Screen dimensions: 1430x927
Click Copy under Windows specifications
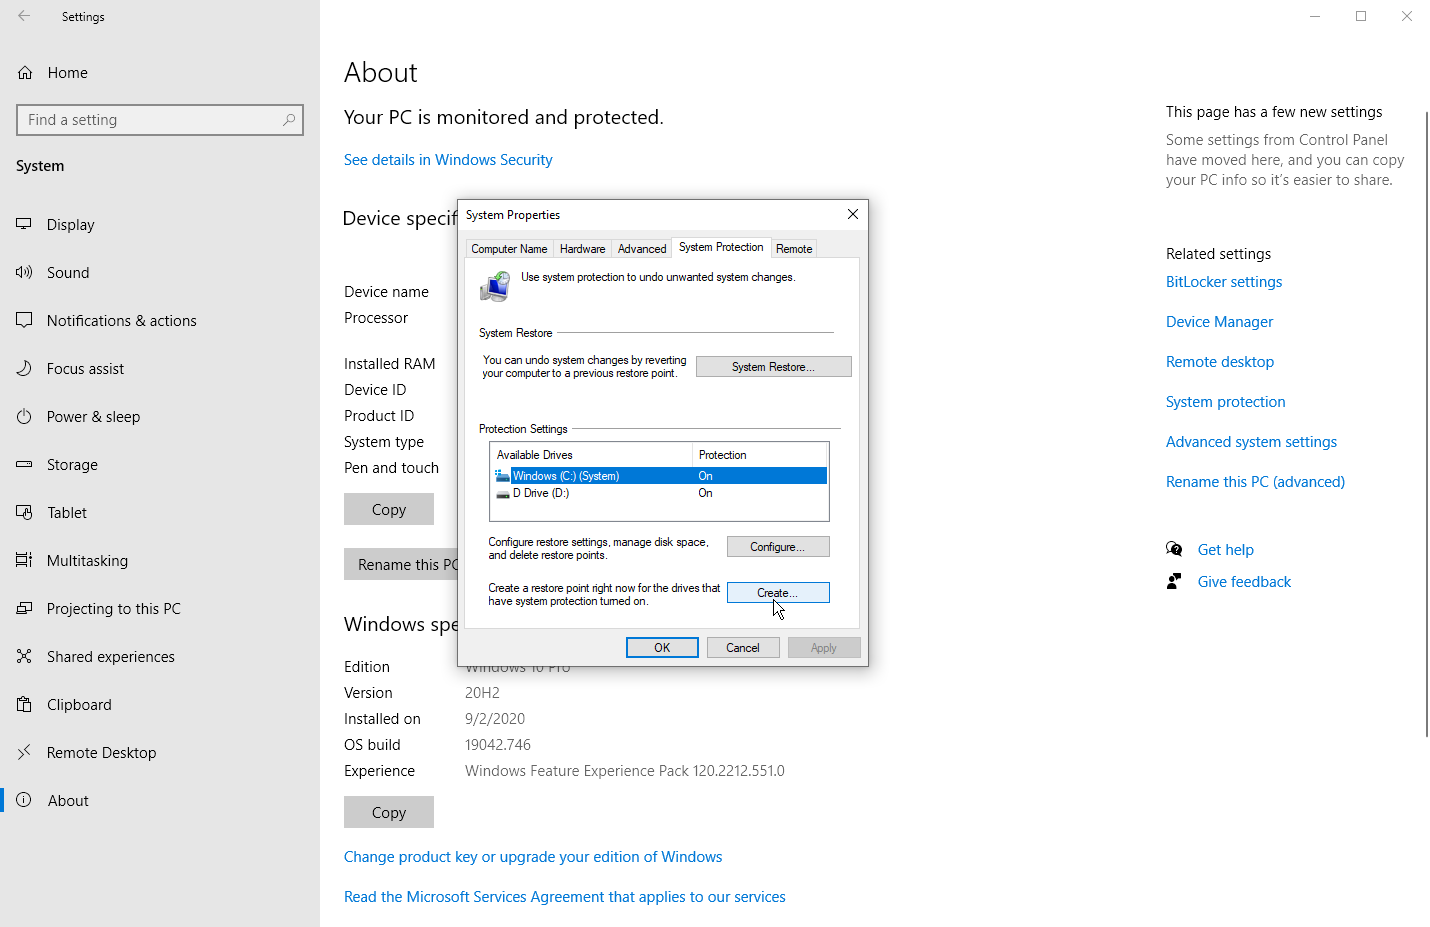(x=389, y=812)
